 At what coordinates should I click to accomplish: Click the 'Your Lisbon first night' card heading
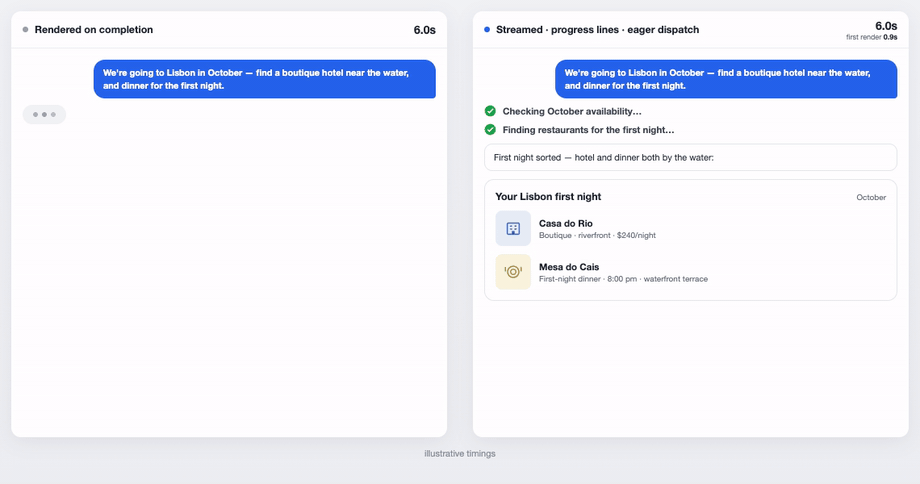pyautogui.click(x=548, y=197)
